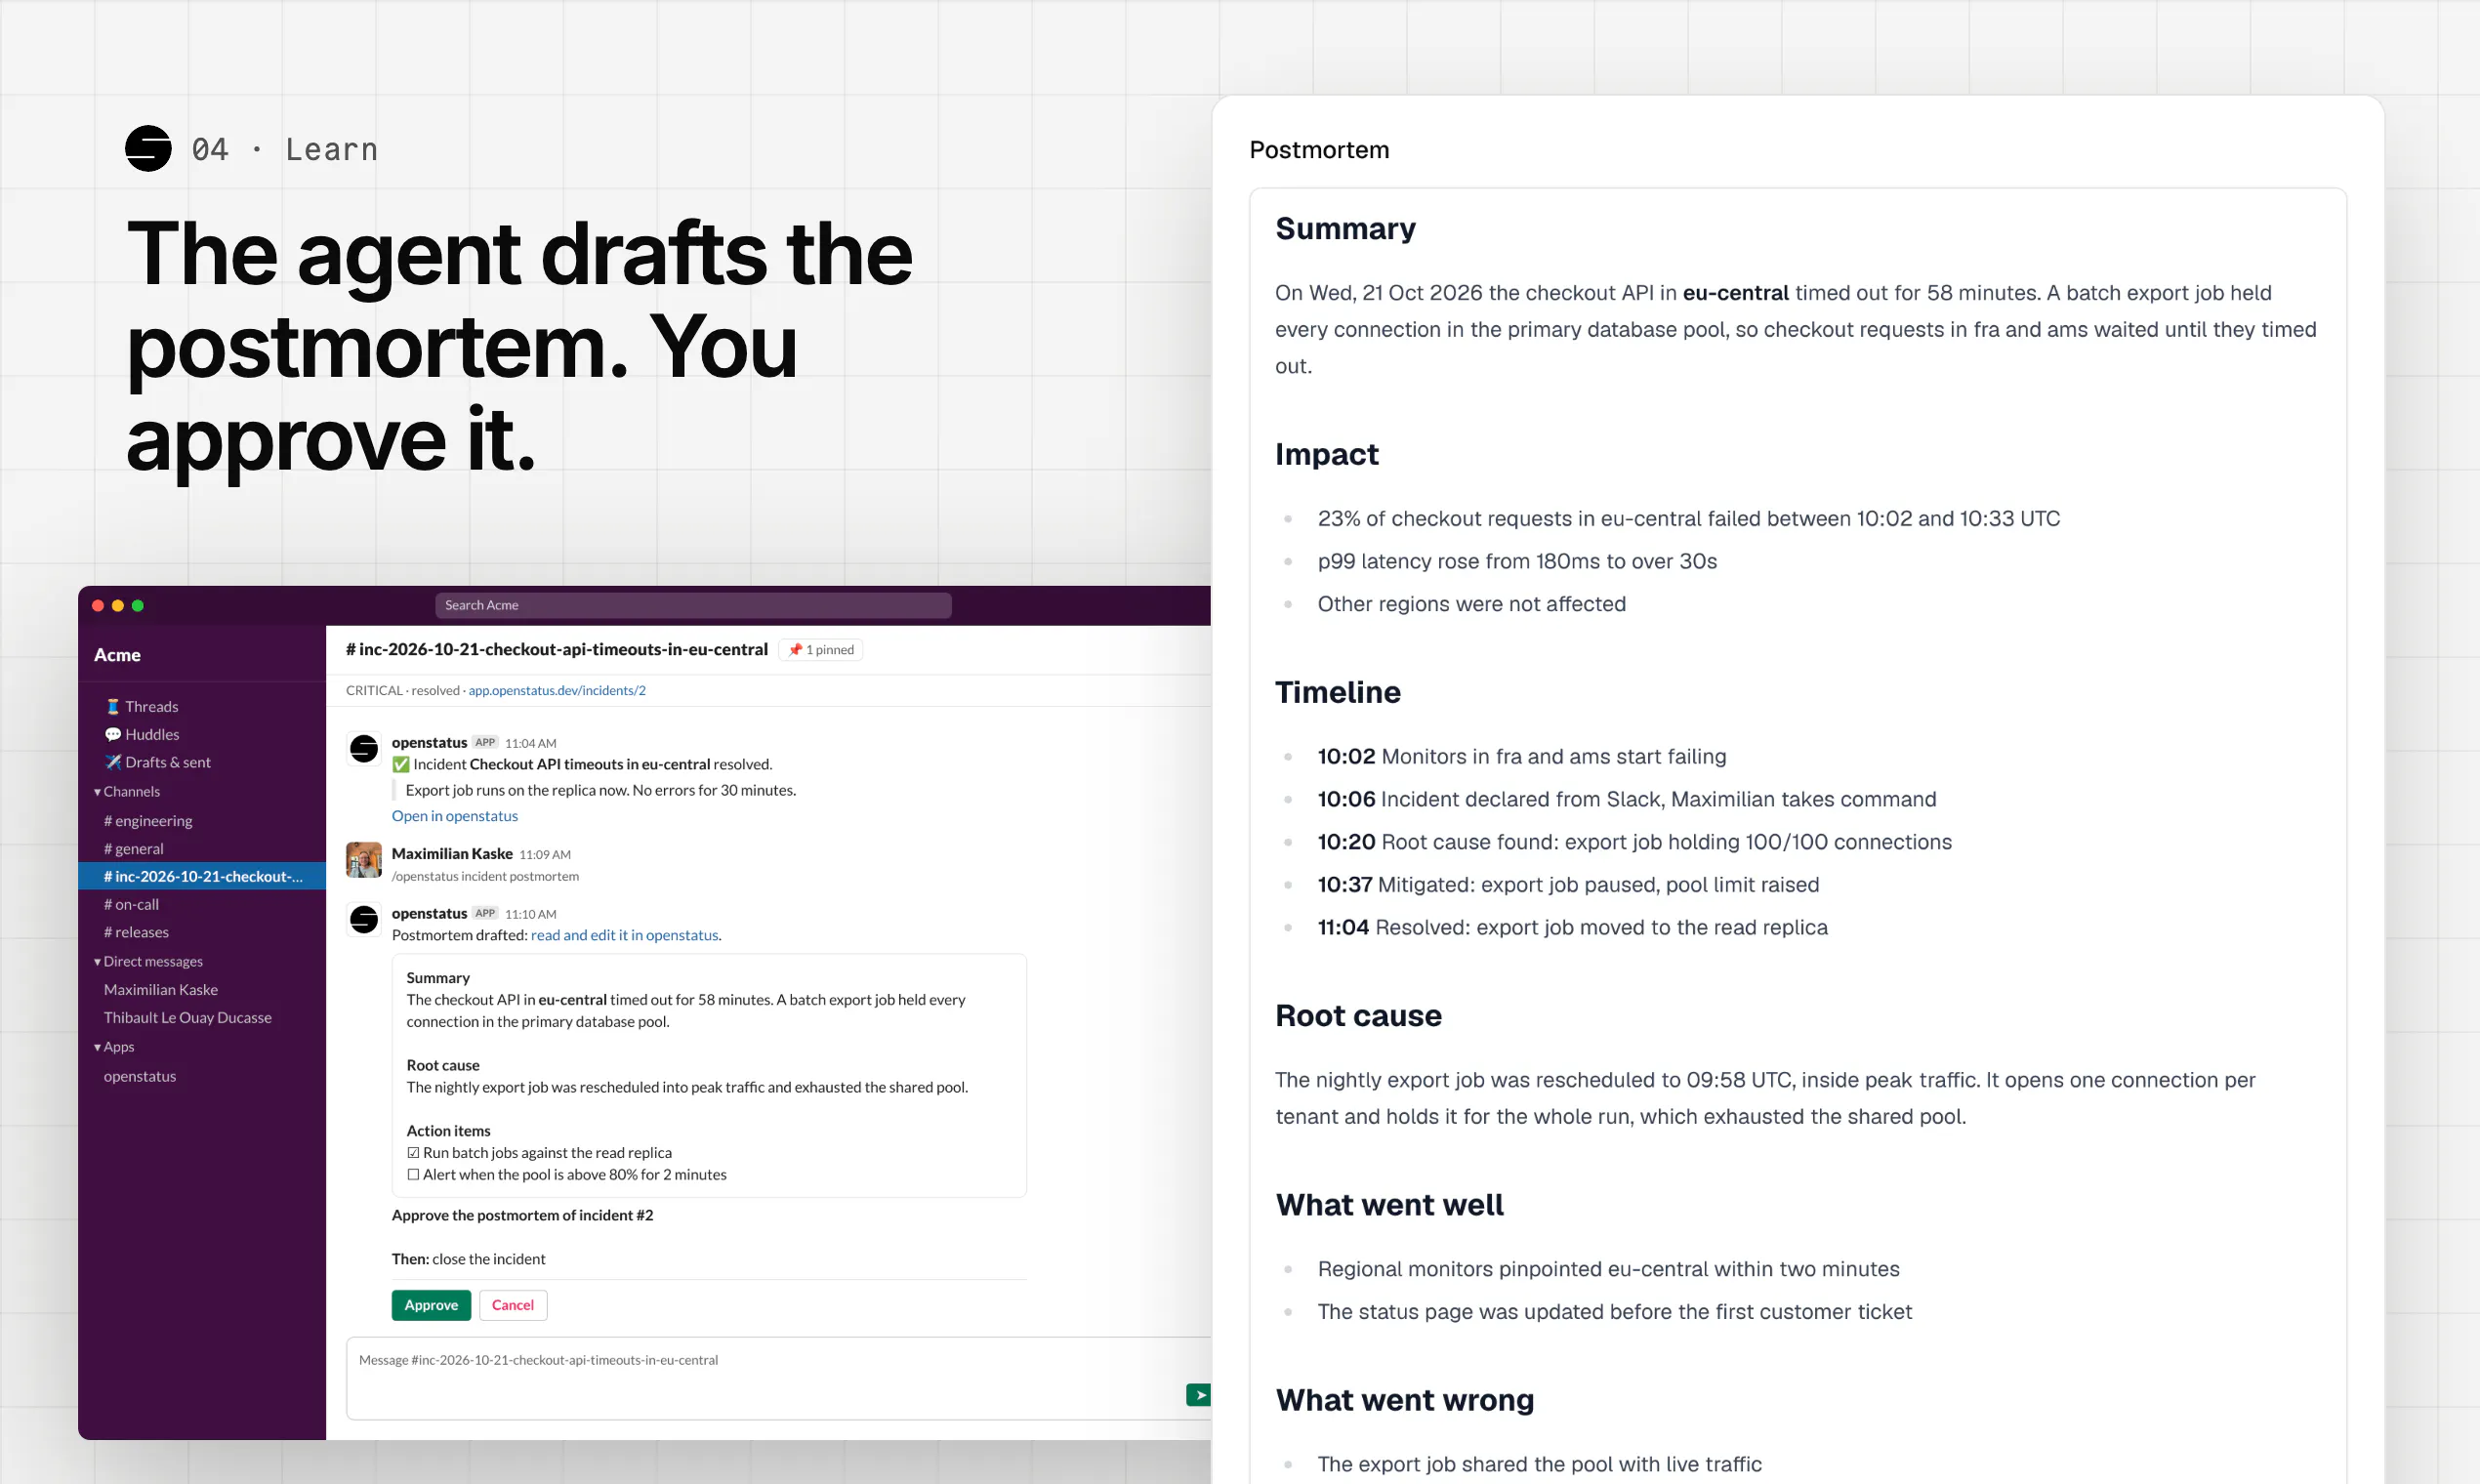
Task: Click the green checkmark emoji in resolved message
Action: [401, 765]
